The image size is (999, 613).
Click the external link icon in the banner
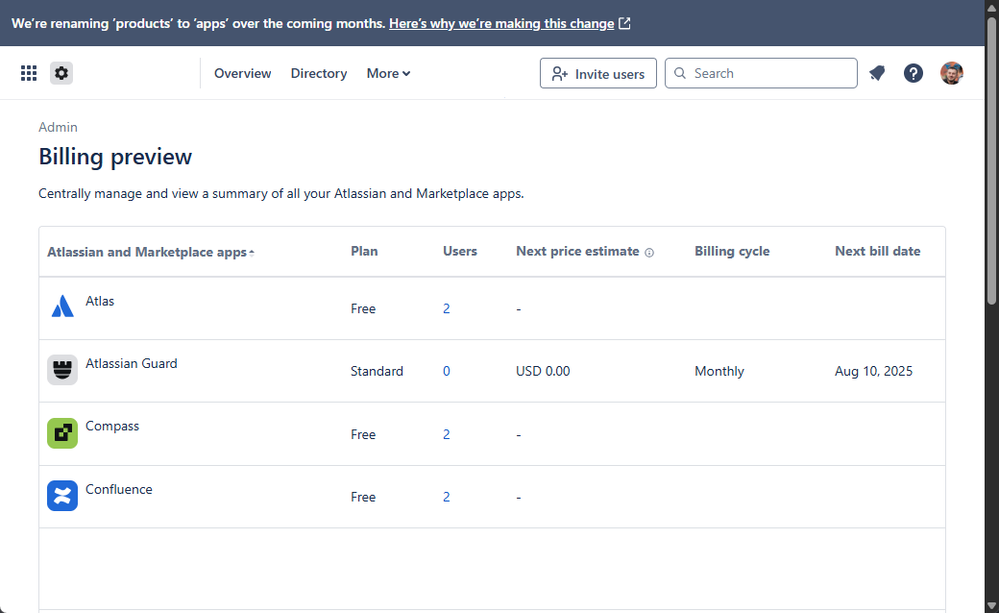point(625,24)
